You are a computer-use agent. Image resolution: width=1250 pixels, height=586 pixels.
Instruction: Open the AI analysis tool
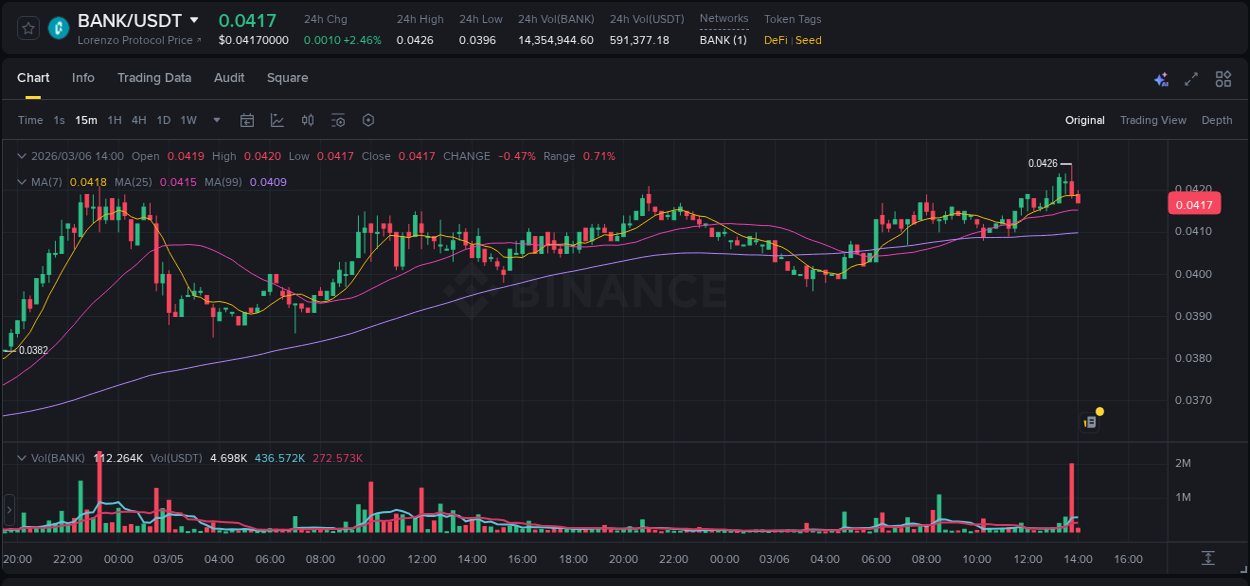pos(1161,78)
